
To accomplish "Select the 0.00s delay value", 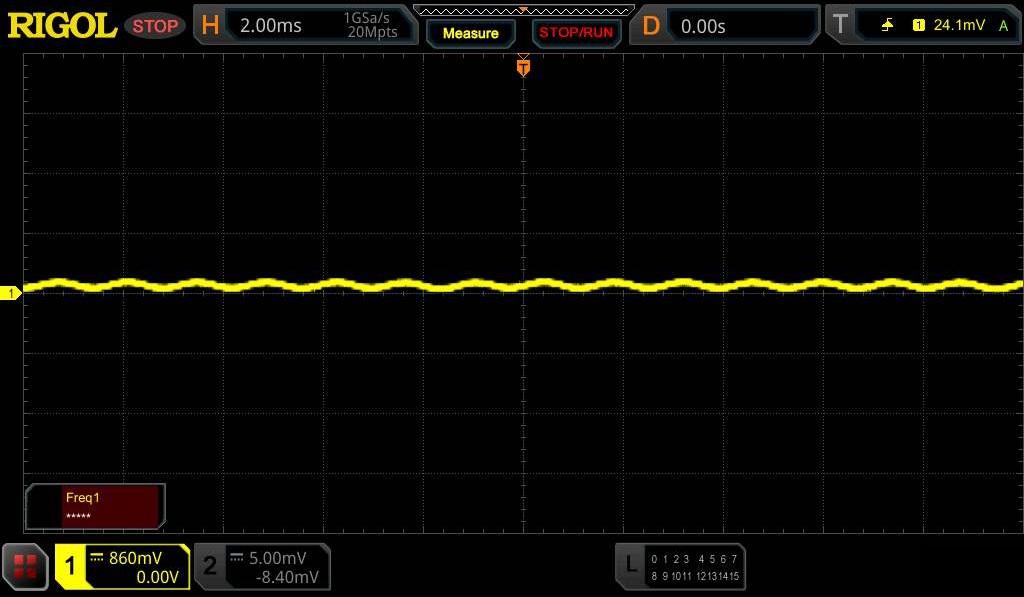I will tap(703, 26).
